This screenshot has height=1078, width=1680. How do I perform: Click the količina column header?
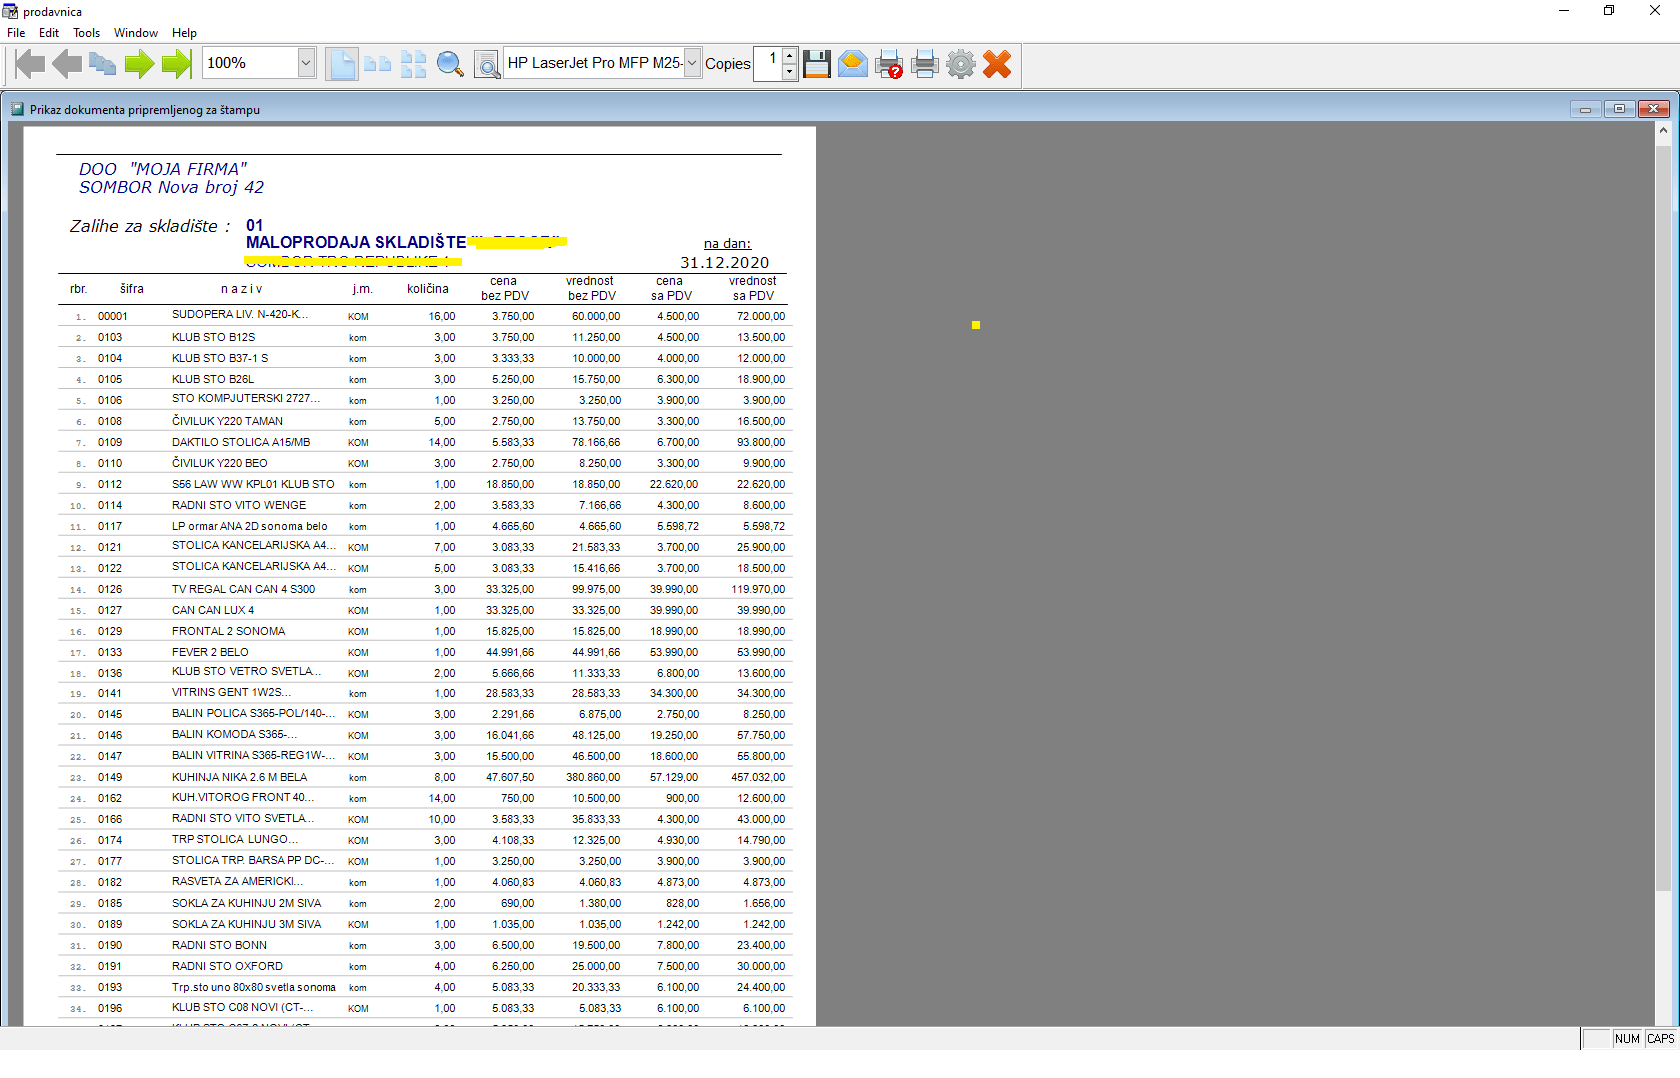(428, 289)
